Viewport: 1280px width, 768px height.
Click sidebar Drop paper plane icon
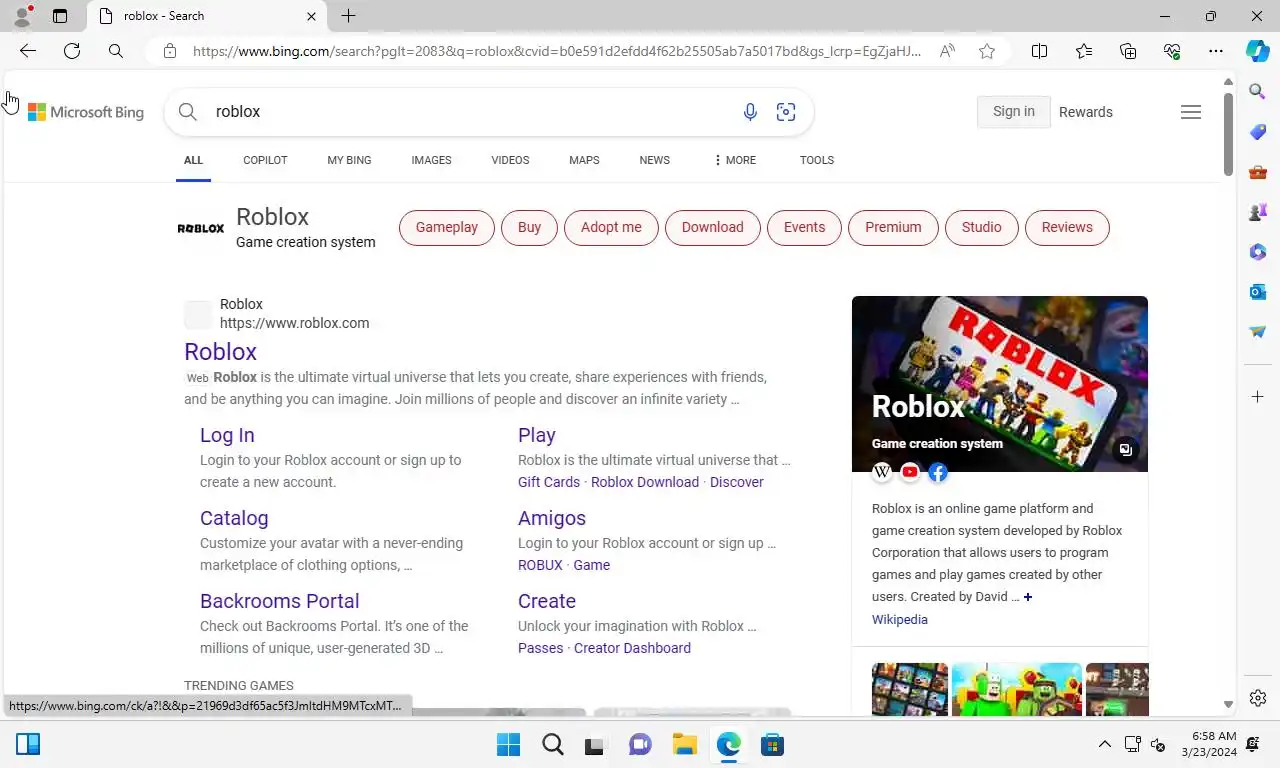[x=1258, y=332]
